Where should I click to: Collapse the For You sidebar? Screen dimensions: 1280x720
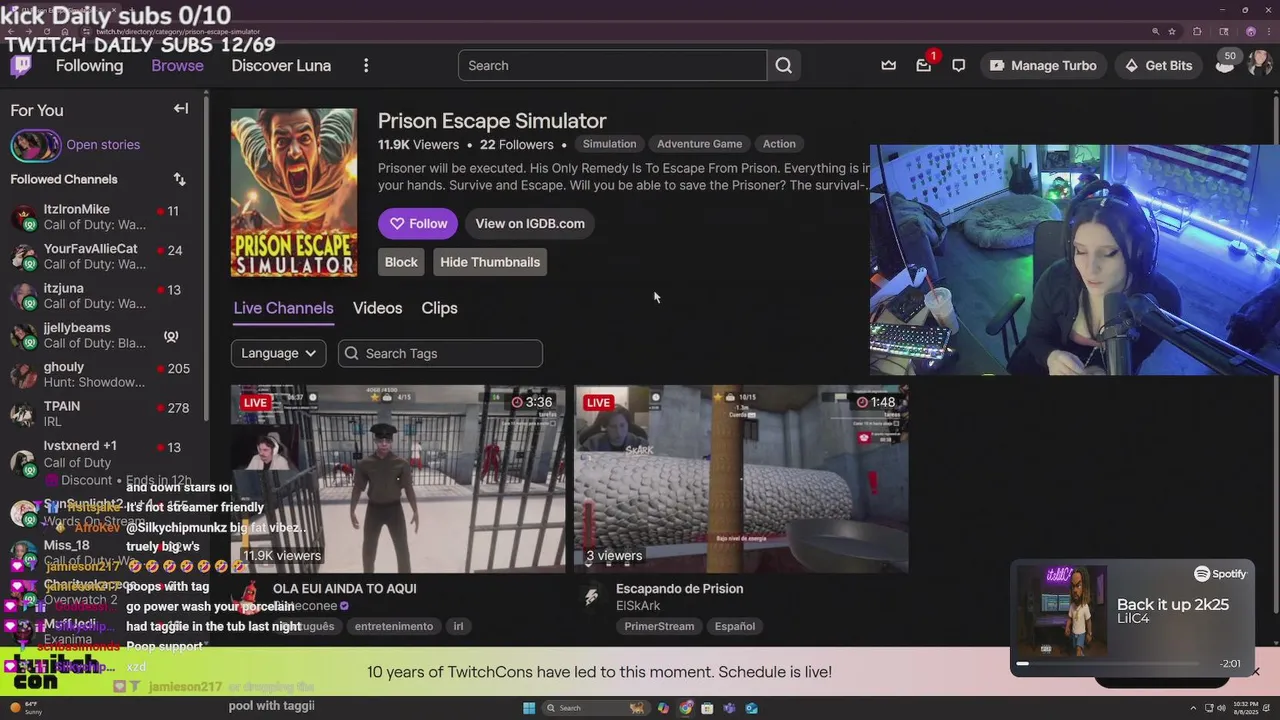coord(181,109)
